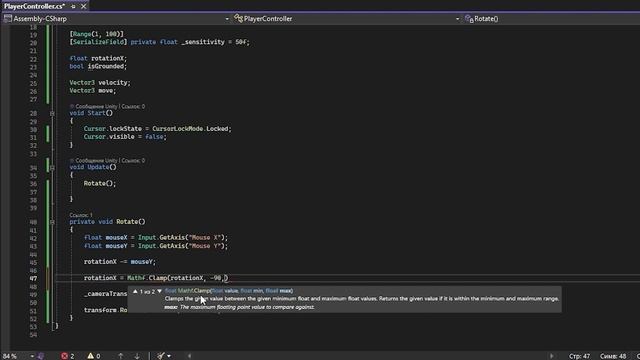This screenshot has height=360, width=640.
Task: Click the 'rotationX -= mouseY;' line
Action: [120, 262]
